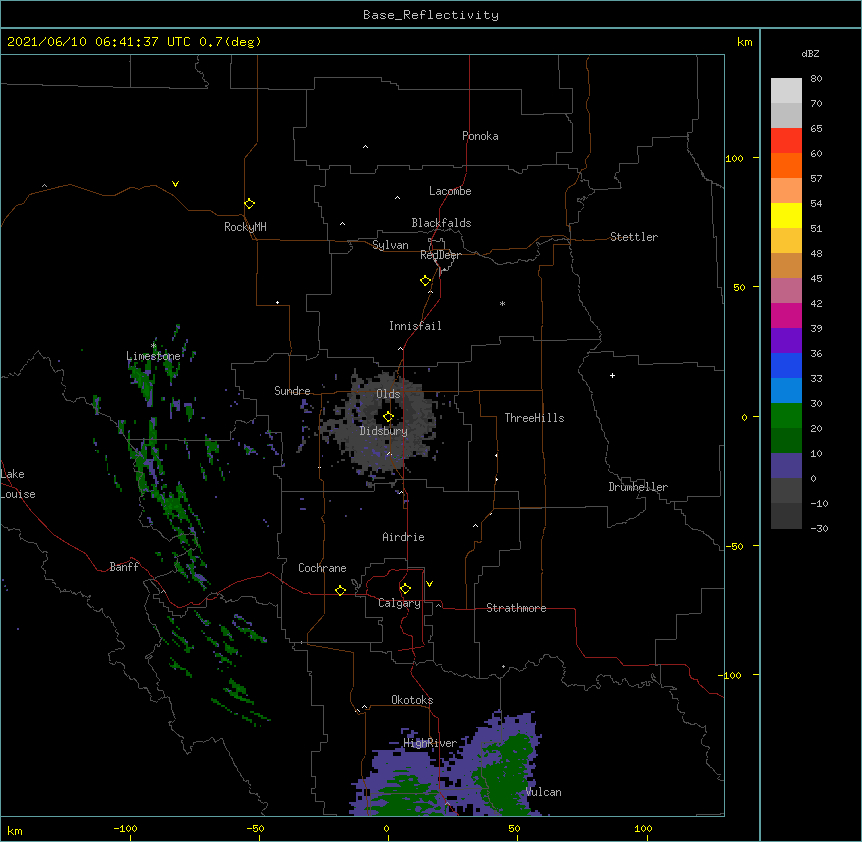This screenshot has height=842, width=862.
Task: Click the Calgary label
Action: pos(399,603)
